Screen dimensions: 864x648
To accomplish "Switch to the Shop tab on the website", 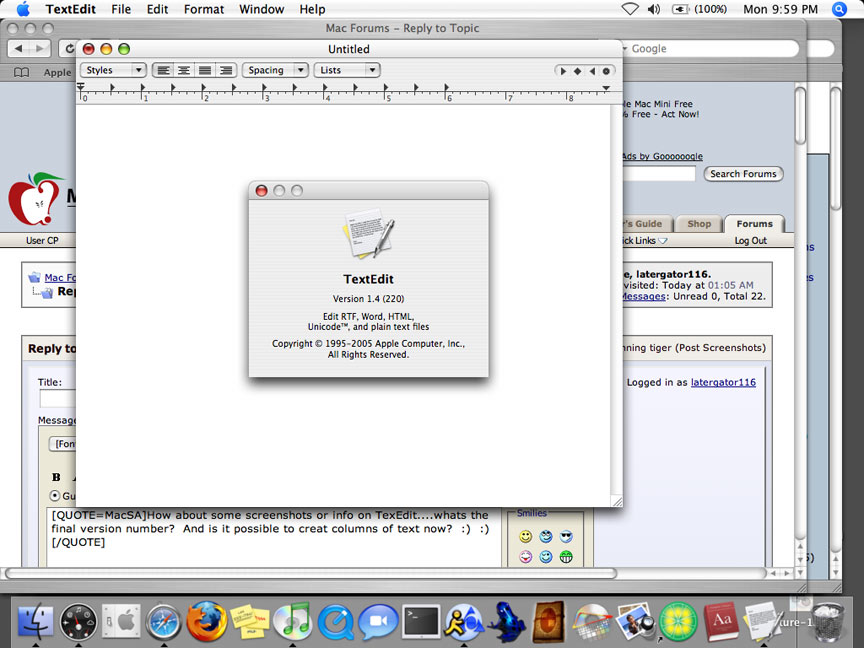I will [699, 224].
